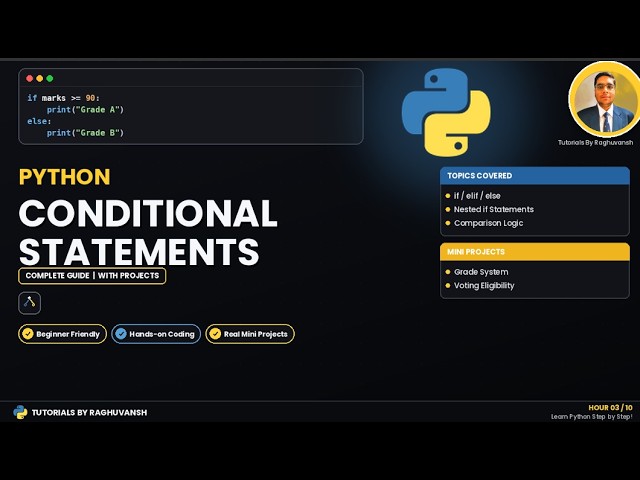Click the "if / elif / else" topic
Viewport: 640px width, 480px height.
click(477, 196)
